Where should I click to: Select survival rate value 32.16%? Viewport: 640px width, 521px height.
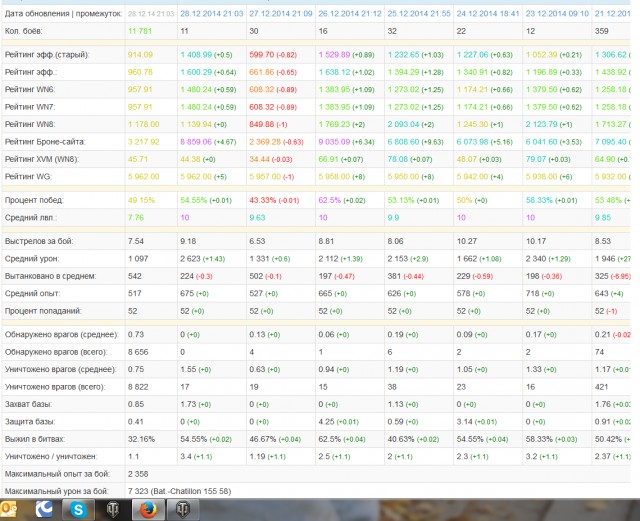coord(141,439)
